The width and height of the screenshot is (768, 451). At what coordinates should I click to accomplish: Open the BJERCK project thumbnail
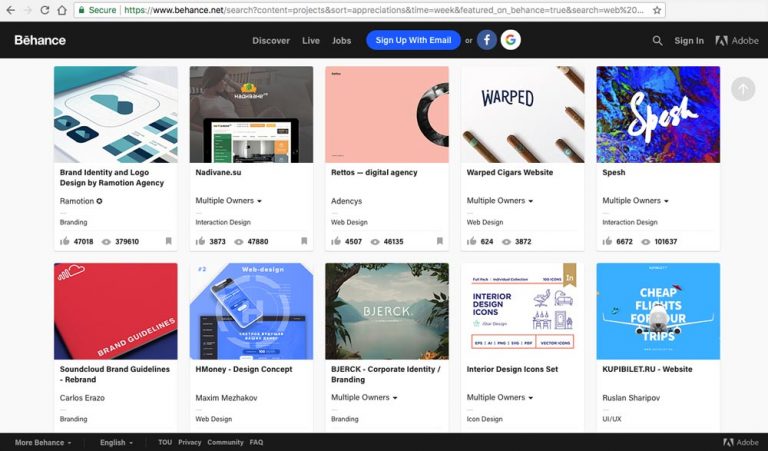pyautogui.click(x=387, y=311)
